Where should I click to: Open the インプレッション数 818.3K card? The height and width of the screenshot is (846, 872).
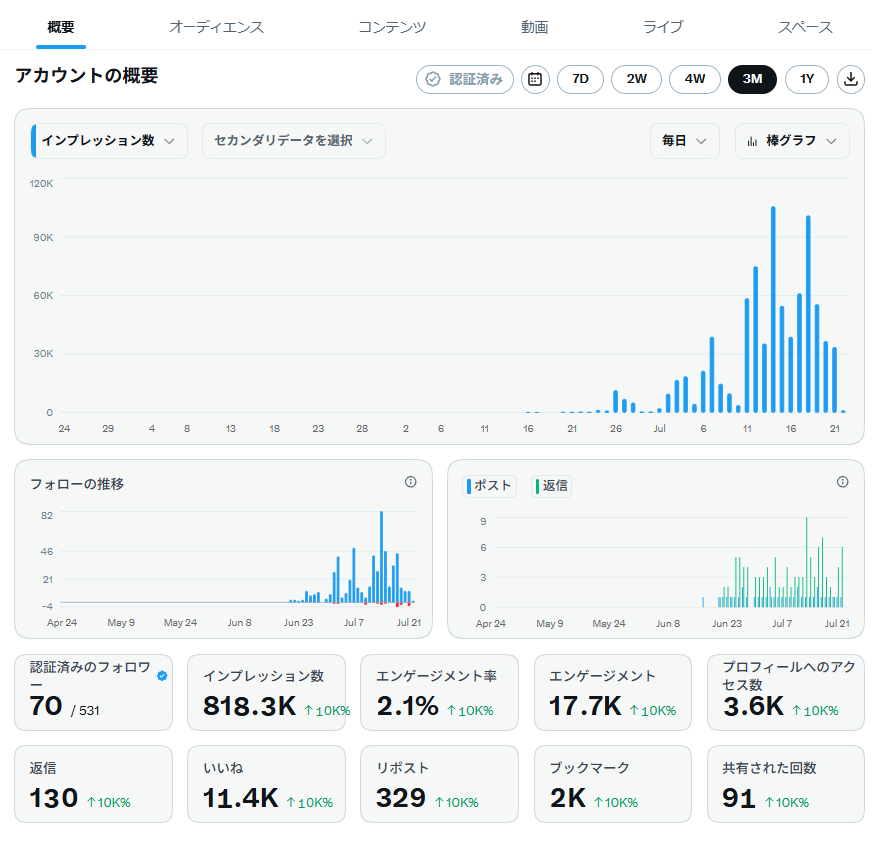[x=266, y=692]
